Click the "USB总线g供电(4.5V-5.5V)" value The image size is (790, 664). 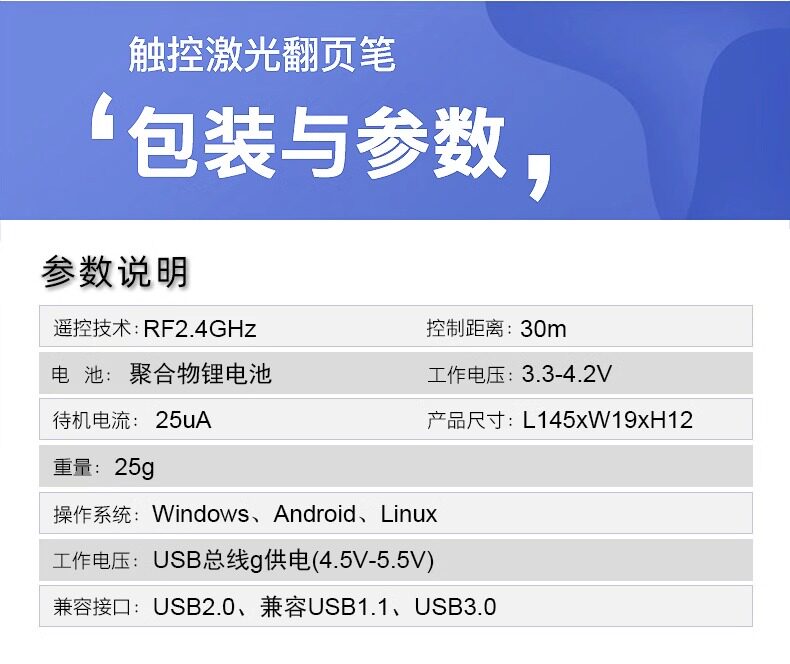[x=293, y=560]
